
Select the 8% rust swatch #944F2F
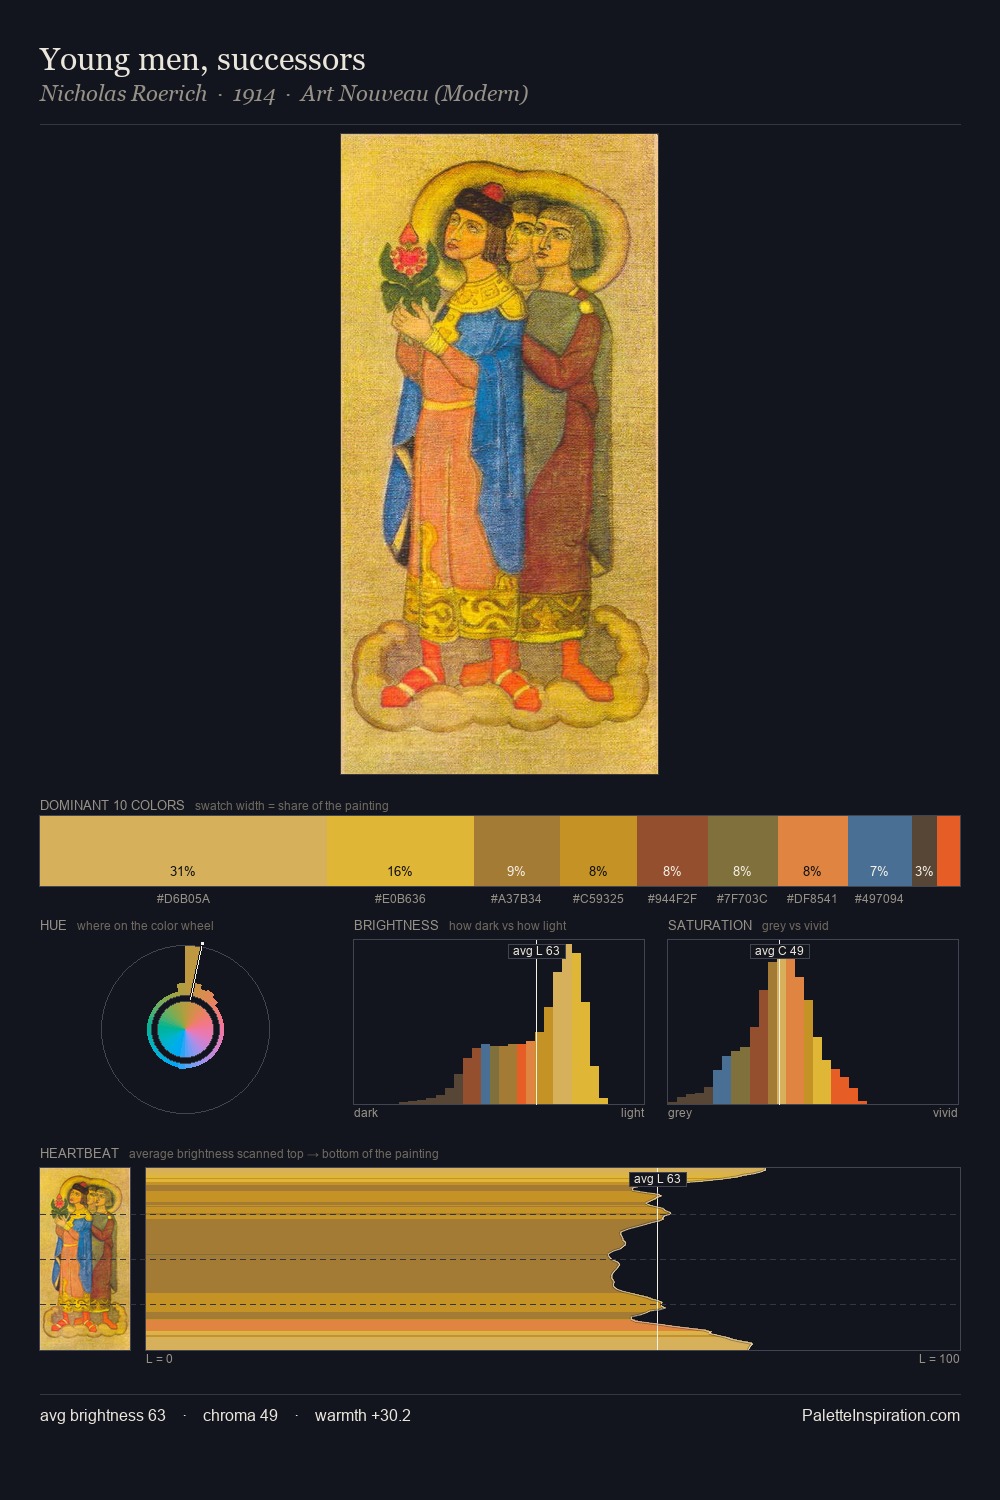(672, 851)
